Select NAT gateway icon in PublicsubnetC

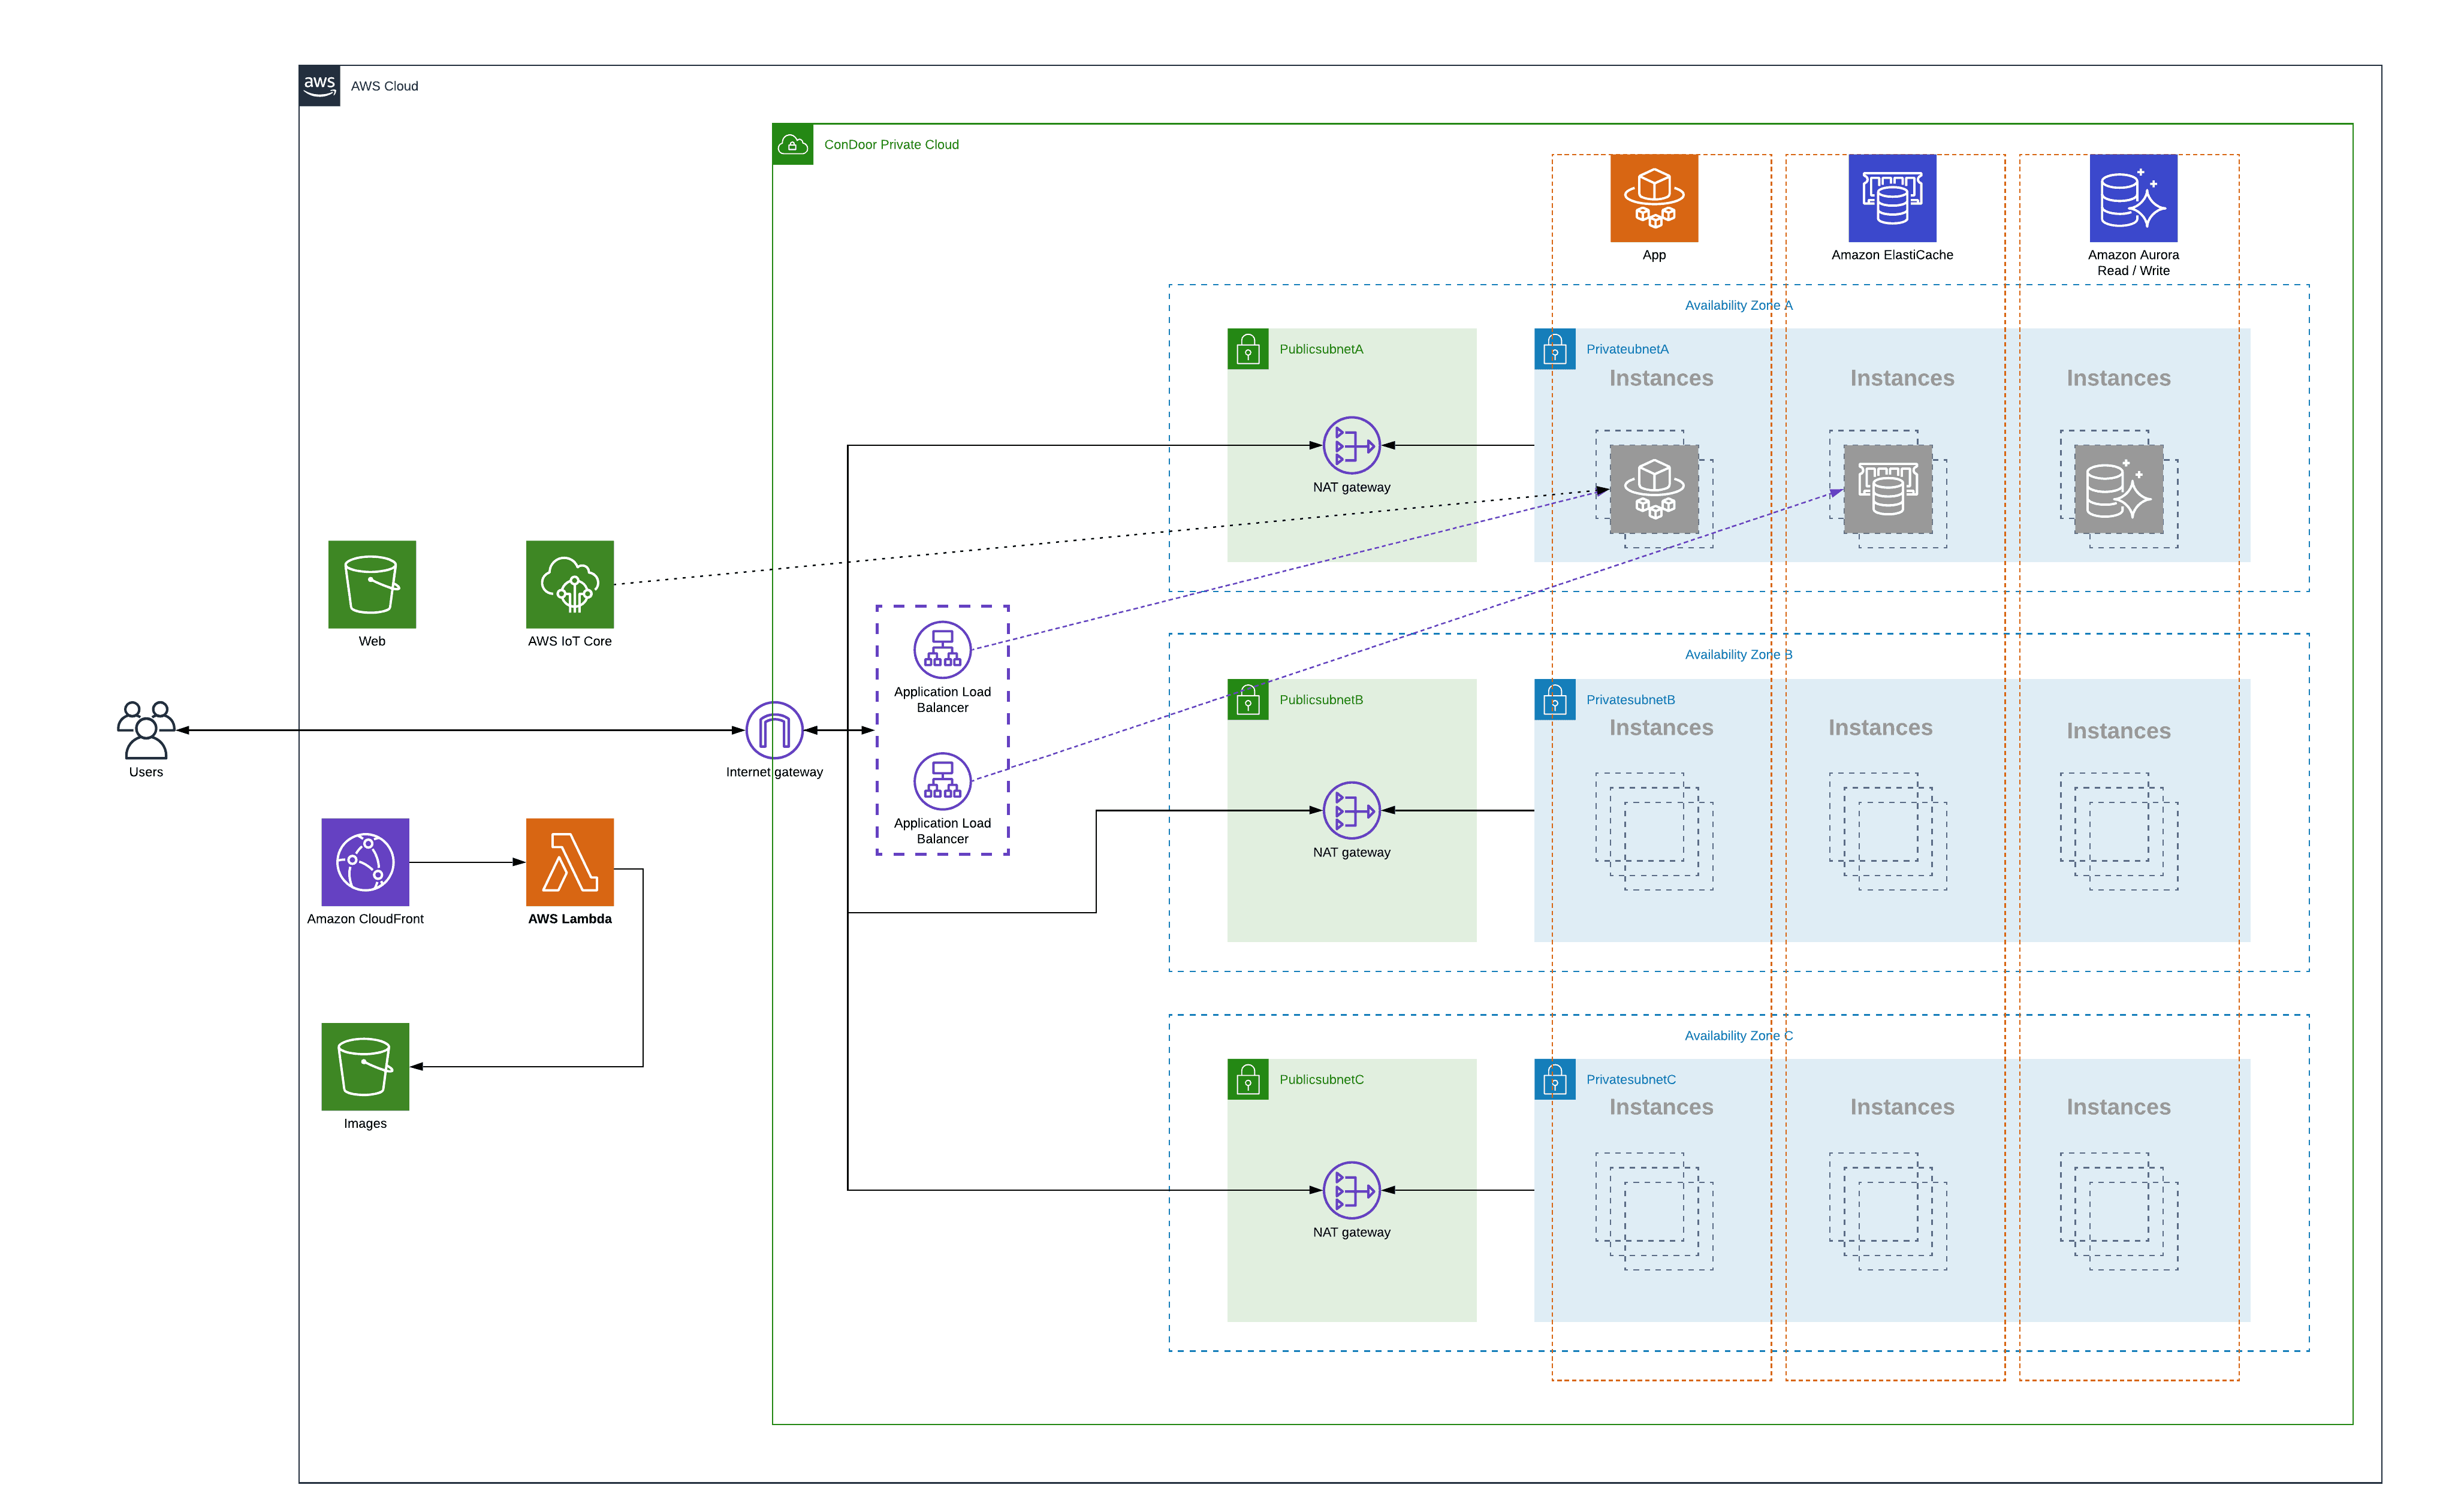(x=1351, y=1190)
